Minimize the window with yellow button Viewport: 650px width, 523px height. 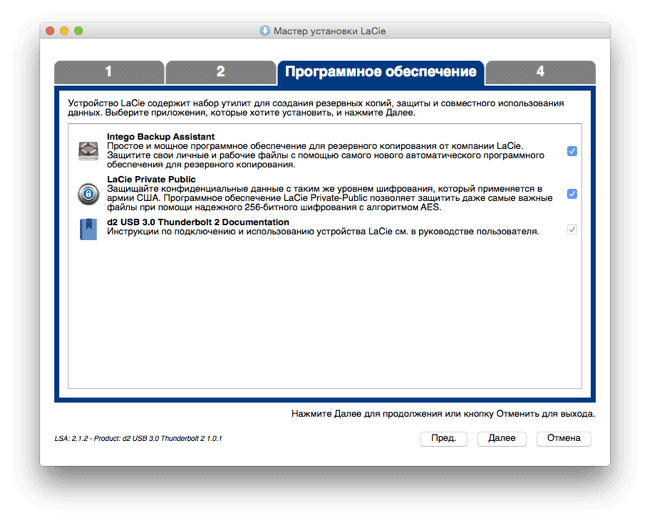[x=64, y=31]
